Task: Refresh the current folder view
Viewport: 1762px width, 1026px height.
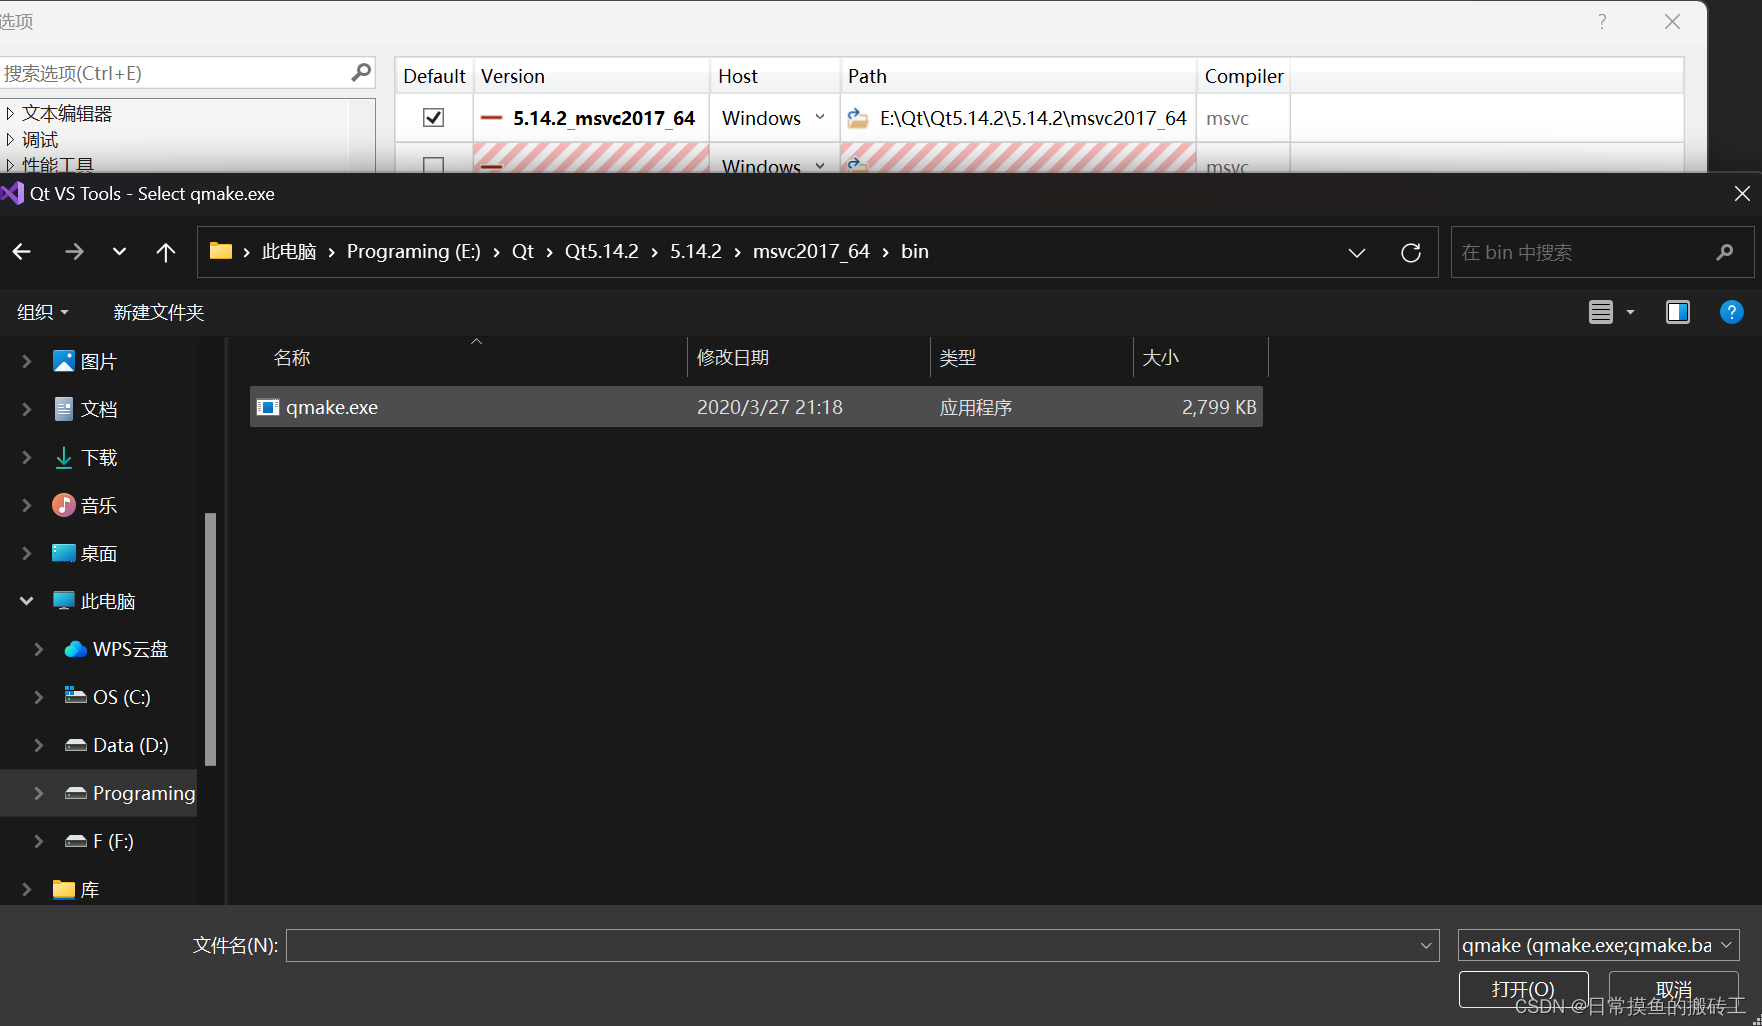Action: [1411, 252]
